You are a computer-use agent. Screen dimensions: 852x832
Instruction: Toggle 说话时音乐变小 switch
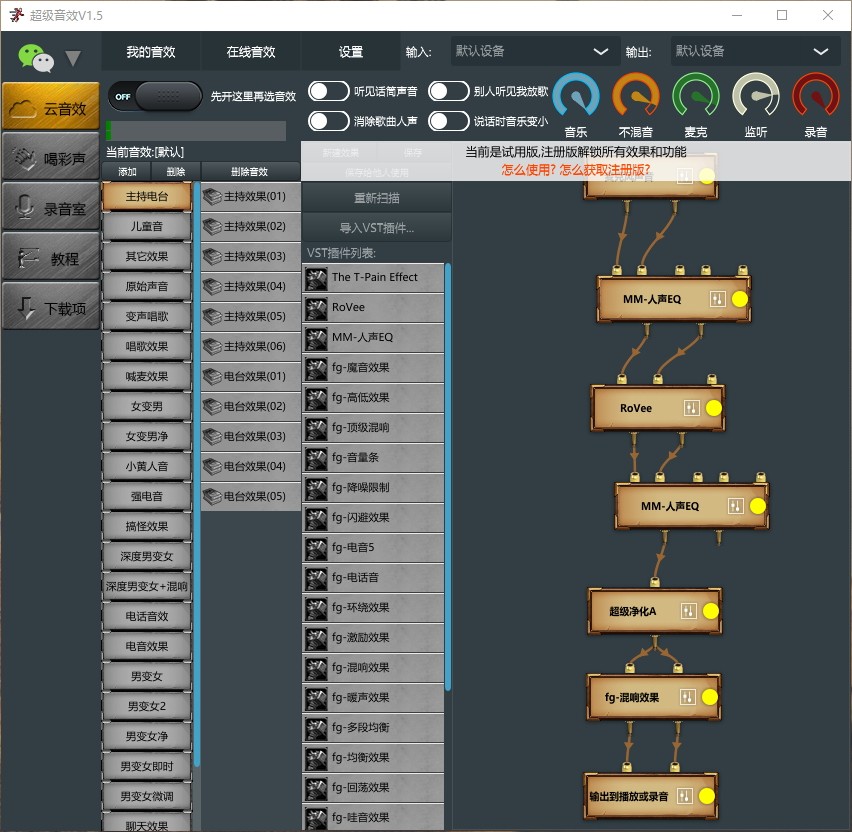pos(448,121)
